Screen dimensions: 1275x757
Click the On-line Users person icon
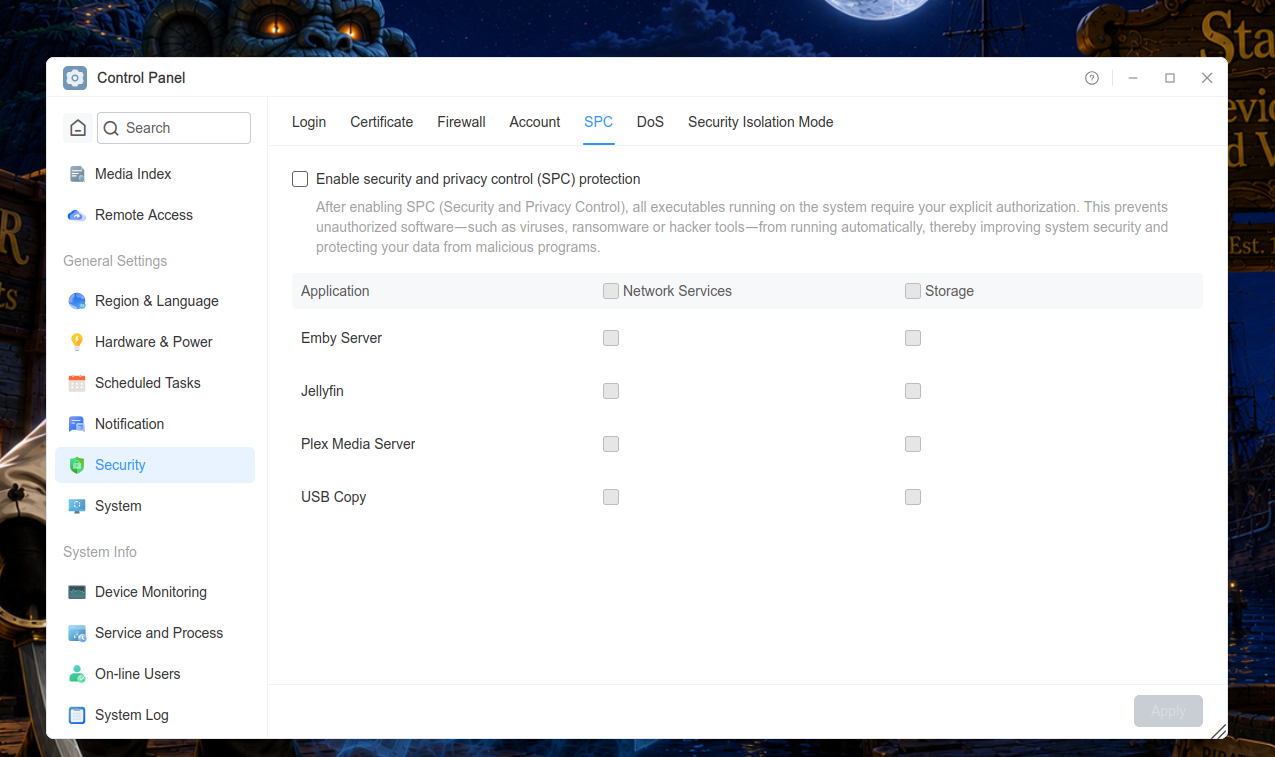point(77,674)
